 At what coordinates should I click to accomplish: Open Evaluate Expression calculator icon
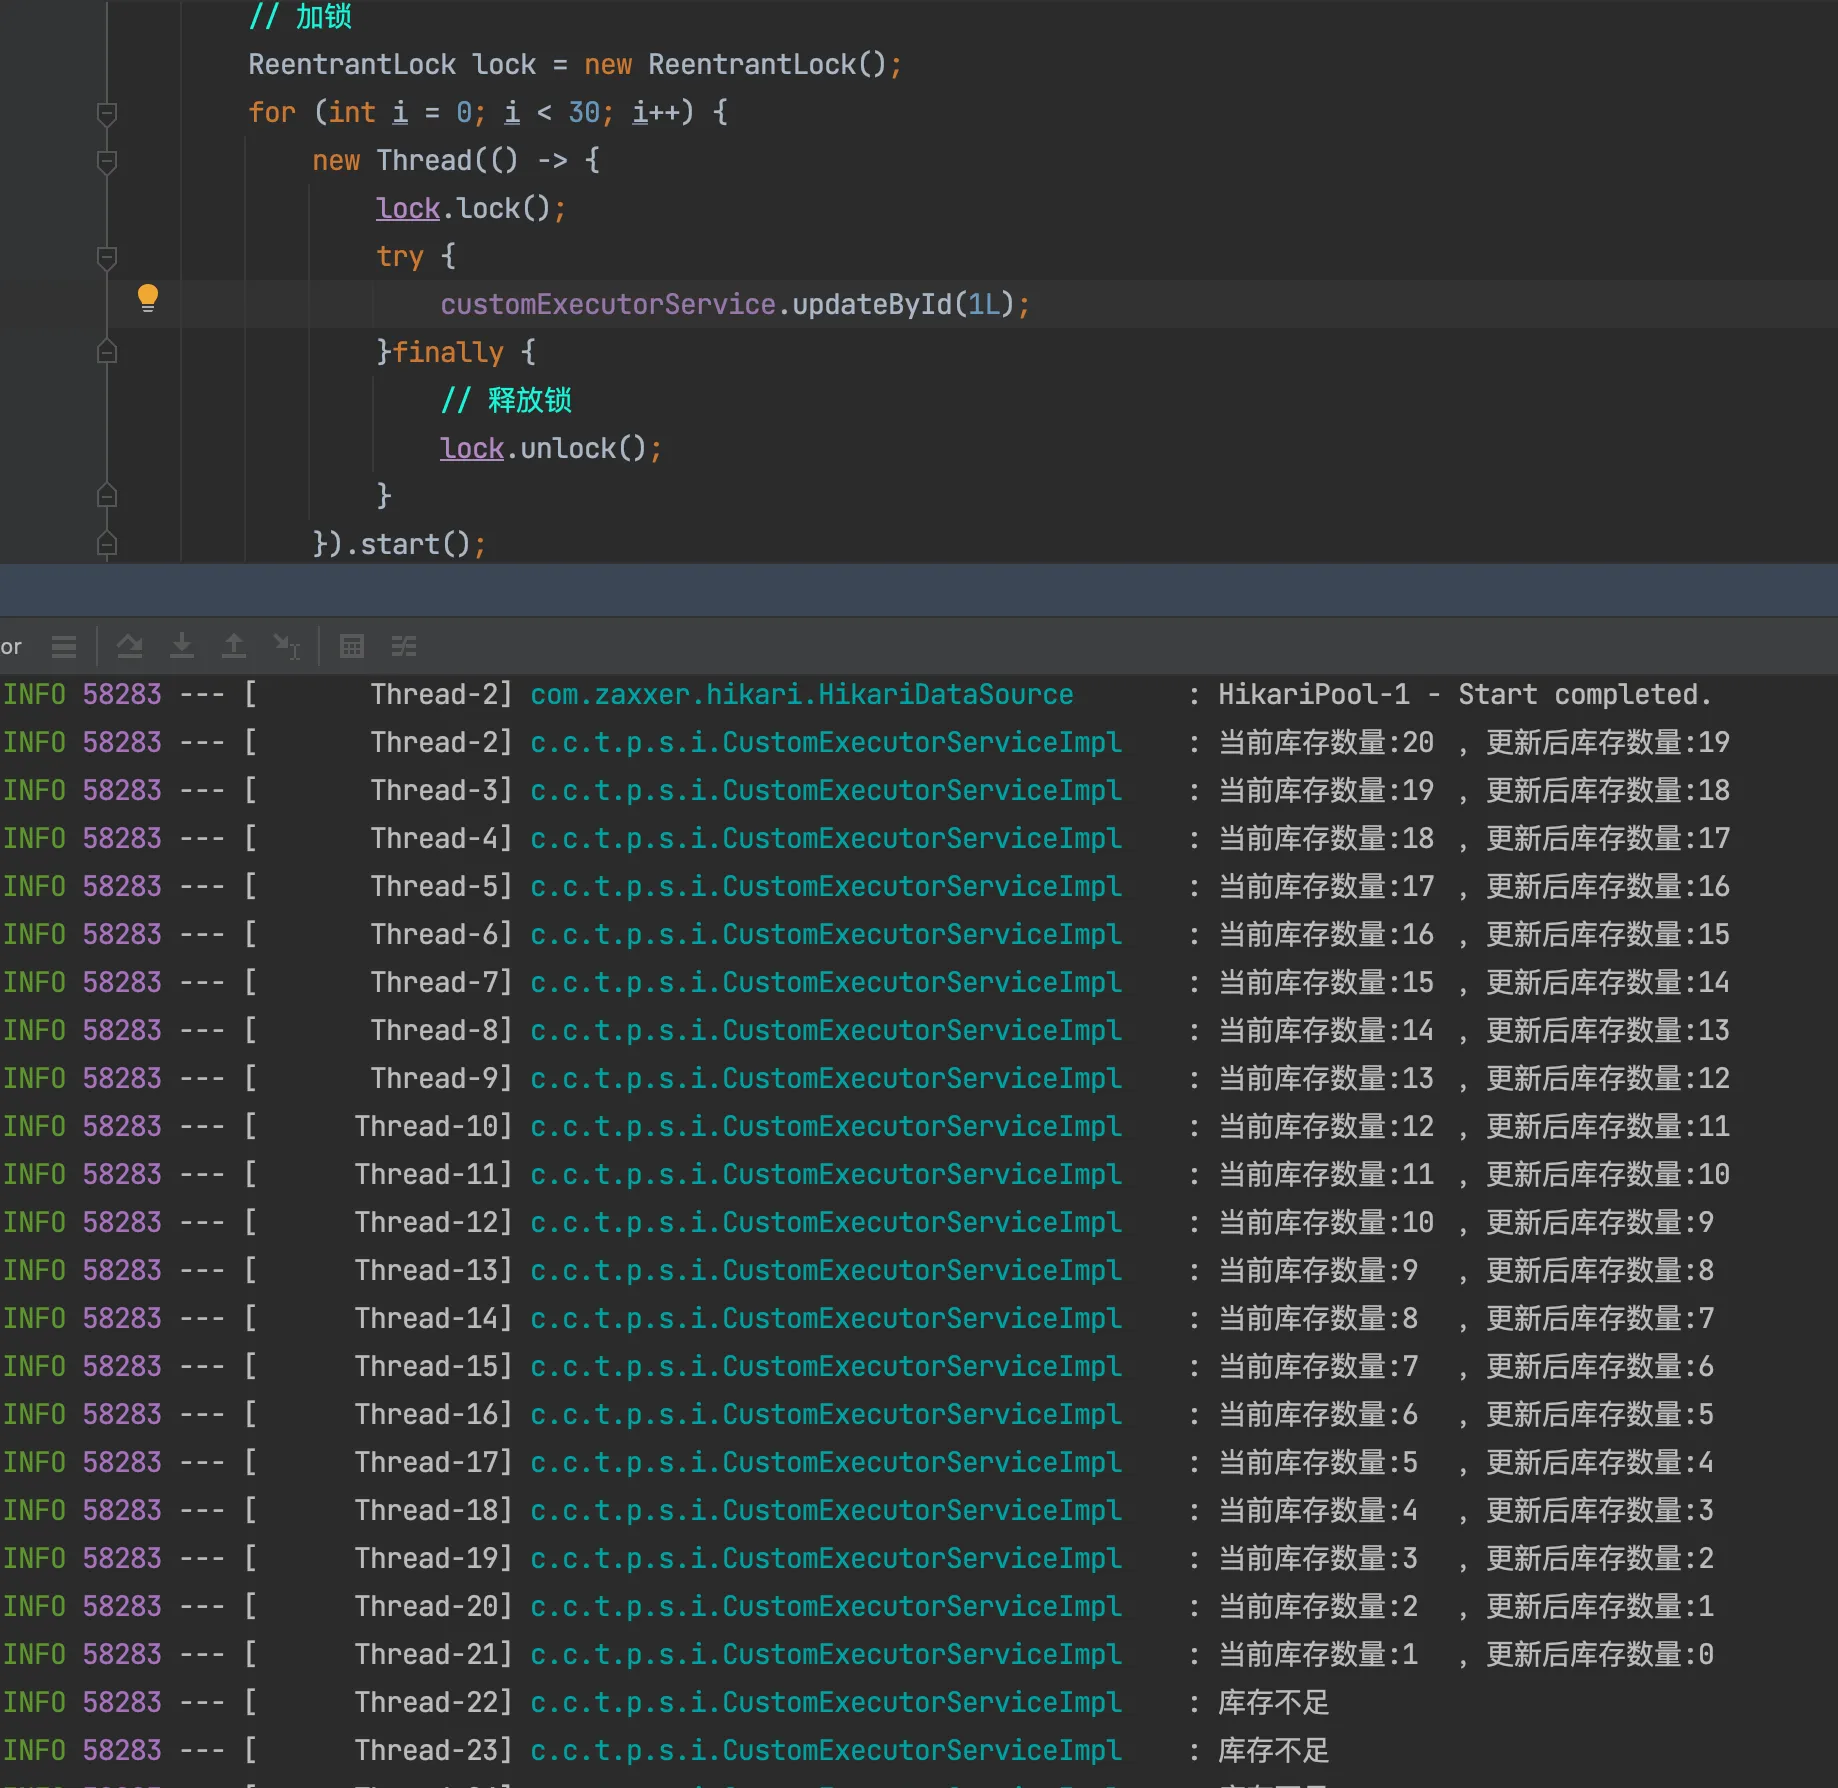351,647
